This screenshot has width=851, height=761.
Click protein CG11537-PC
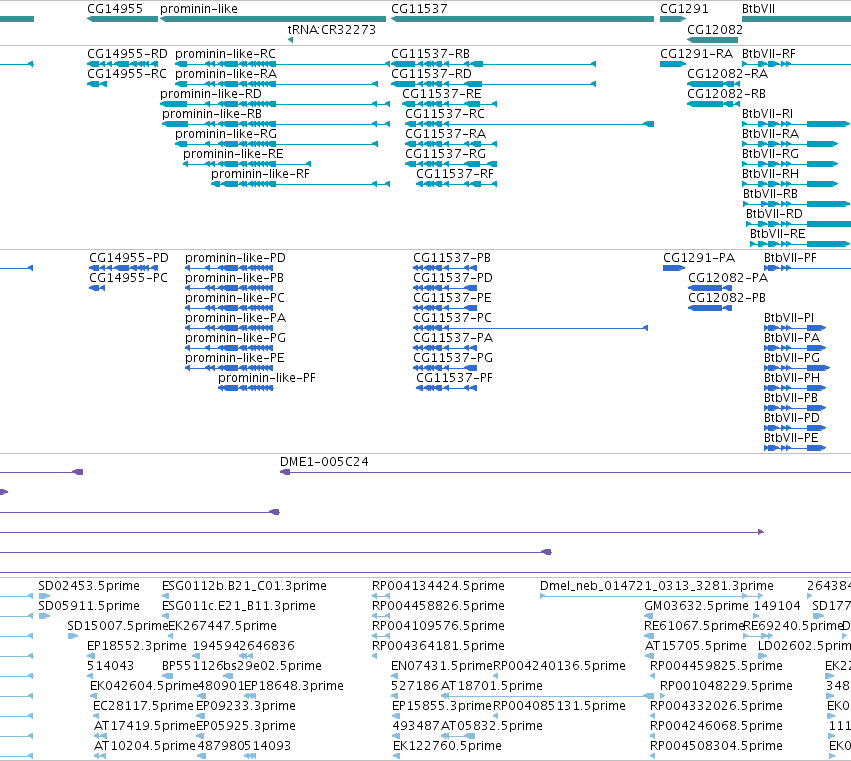coord(453,318)
